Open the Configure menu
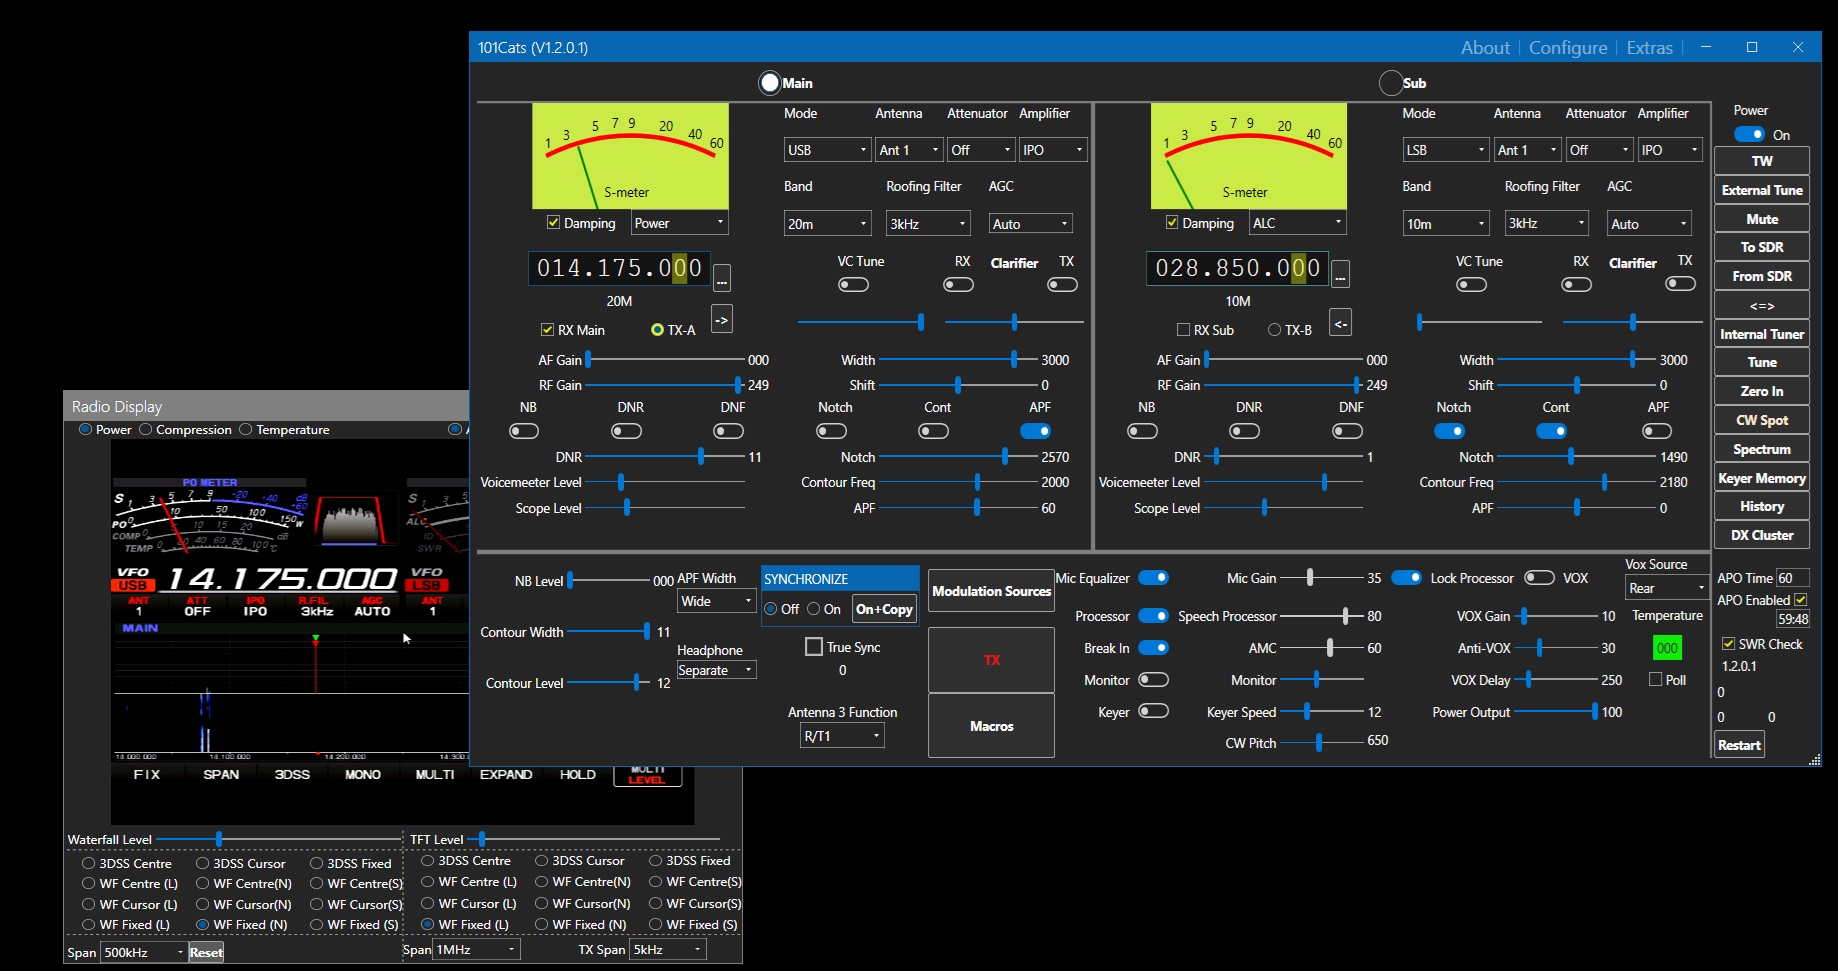1838x971 pixels. point(1568,47)
